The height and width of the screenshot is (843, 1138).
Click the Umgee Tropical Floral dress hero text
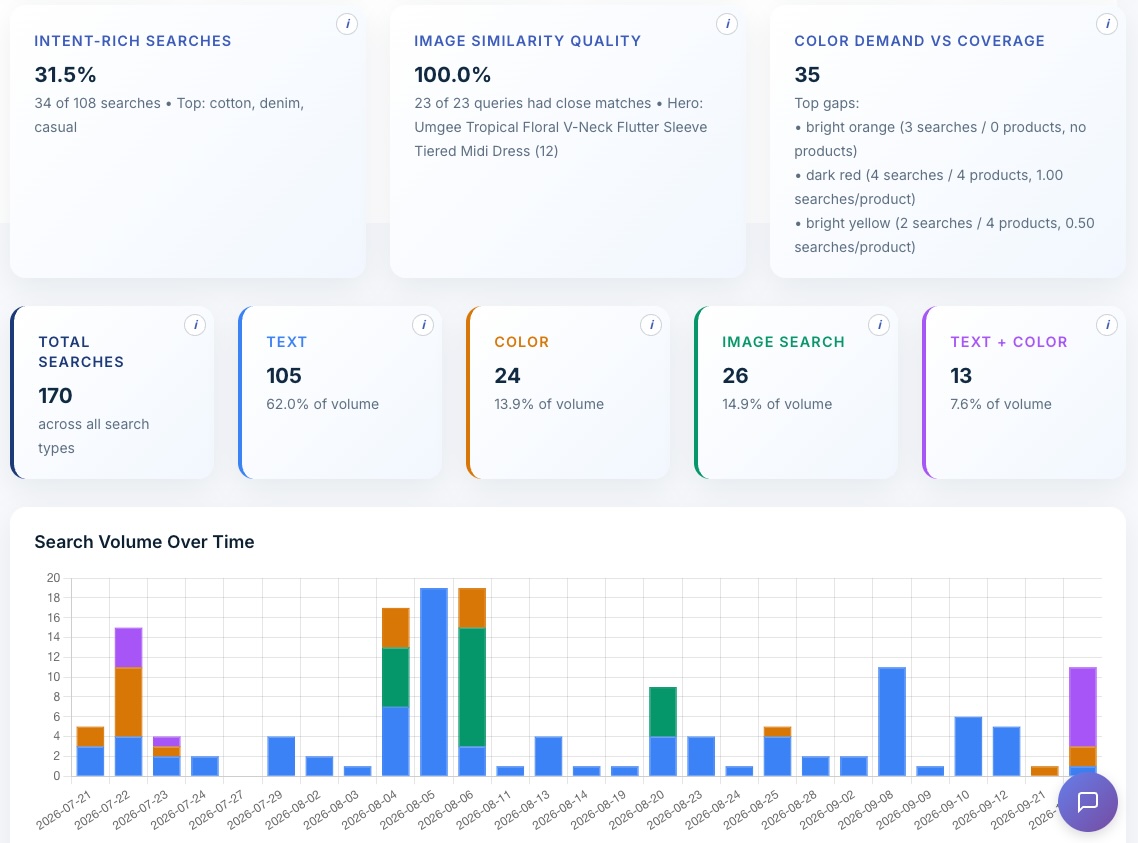pyautogui.click(x=560, y=139)
